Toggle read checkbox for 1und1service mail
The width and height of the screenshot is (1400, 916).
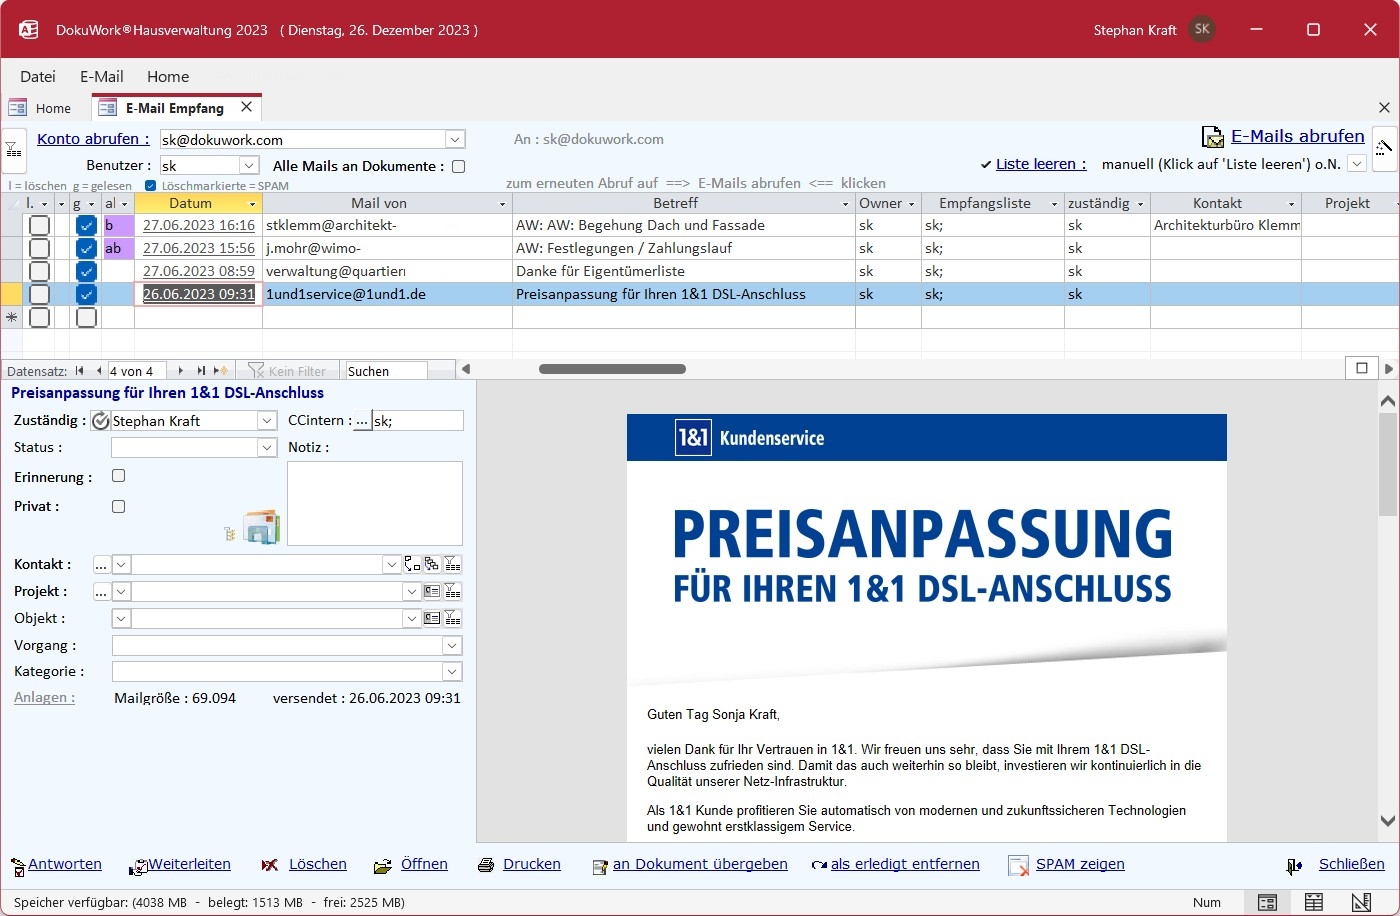tap(87, 294)
